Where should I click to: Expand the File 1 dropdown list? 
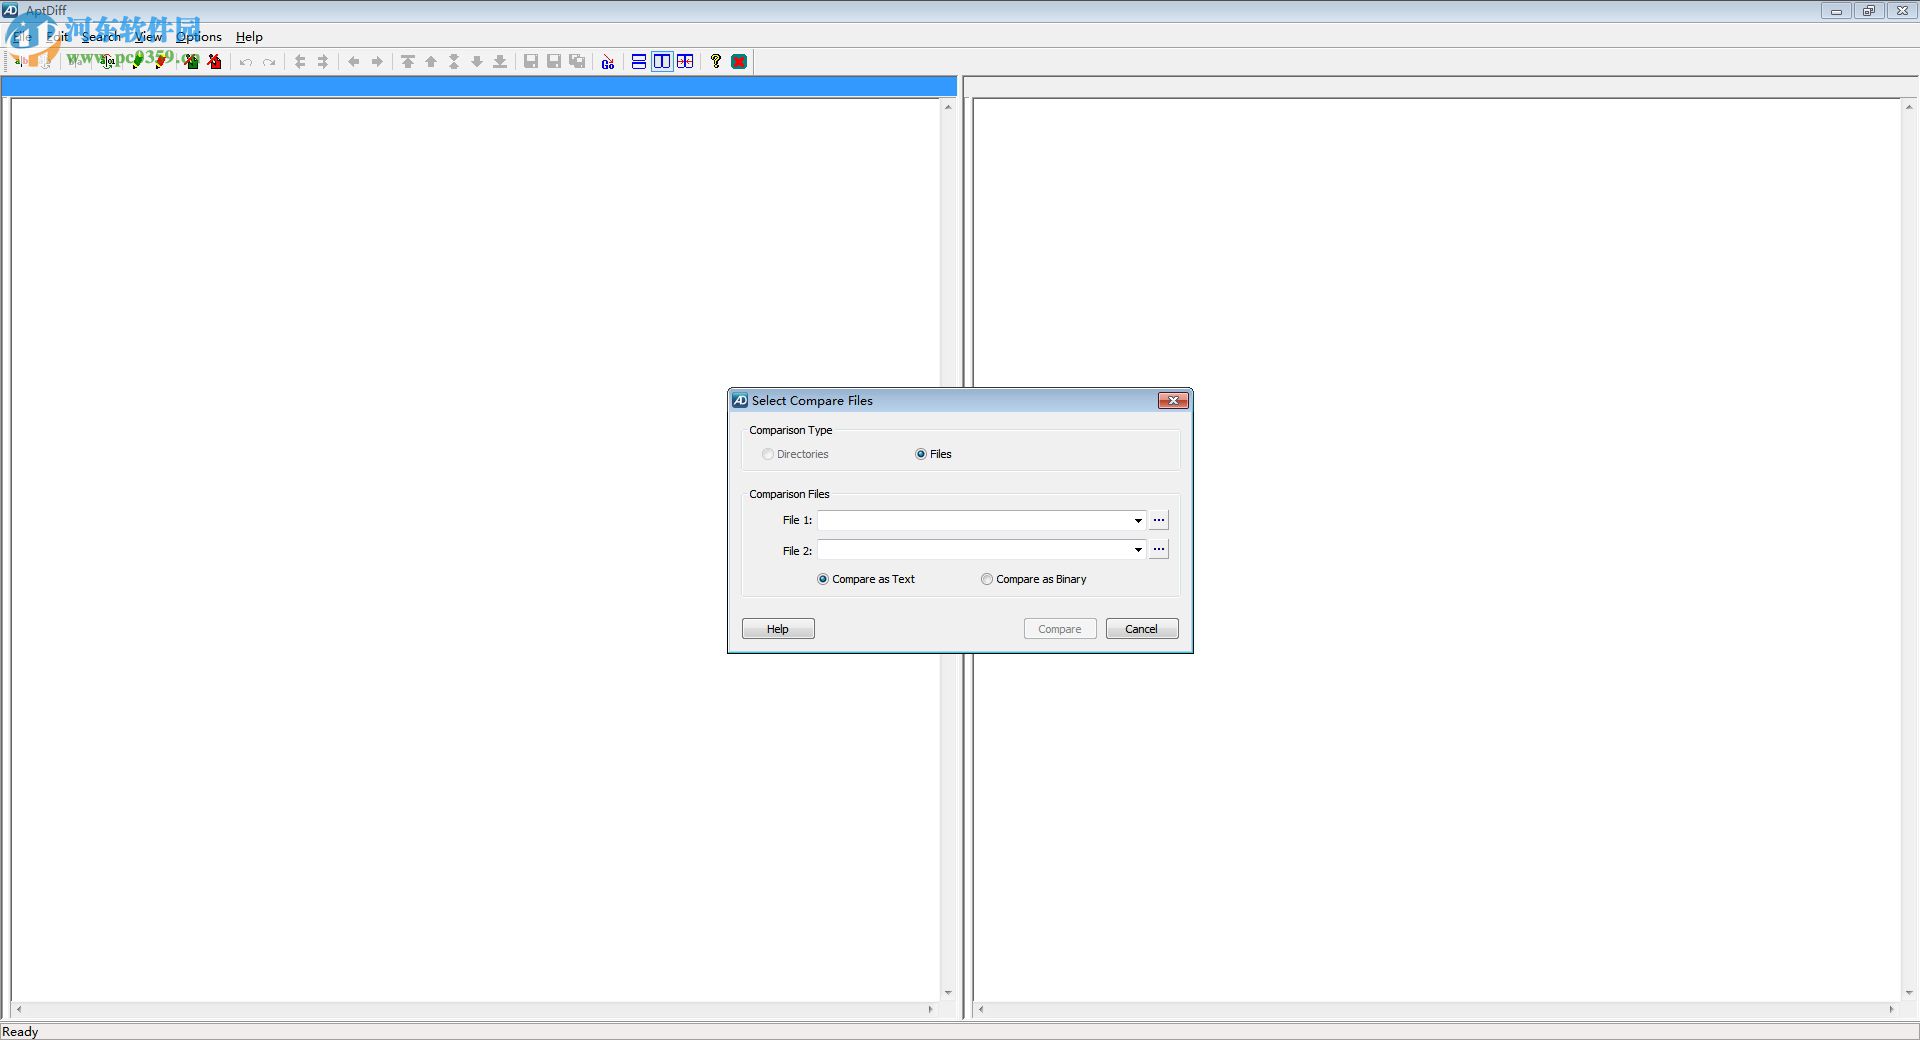coord(1138,520)
